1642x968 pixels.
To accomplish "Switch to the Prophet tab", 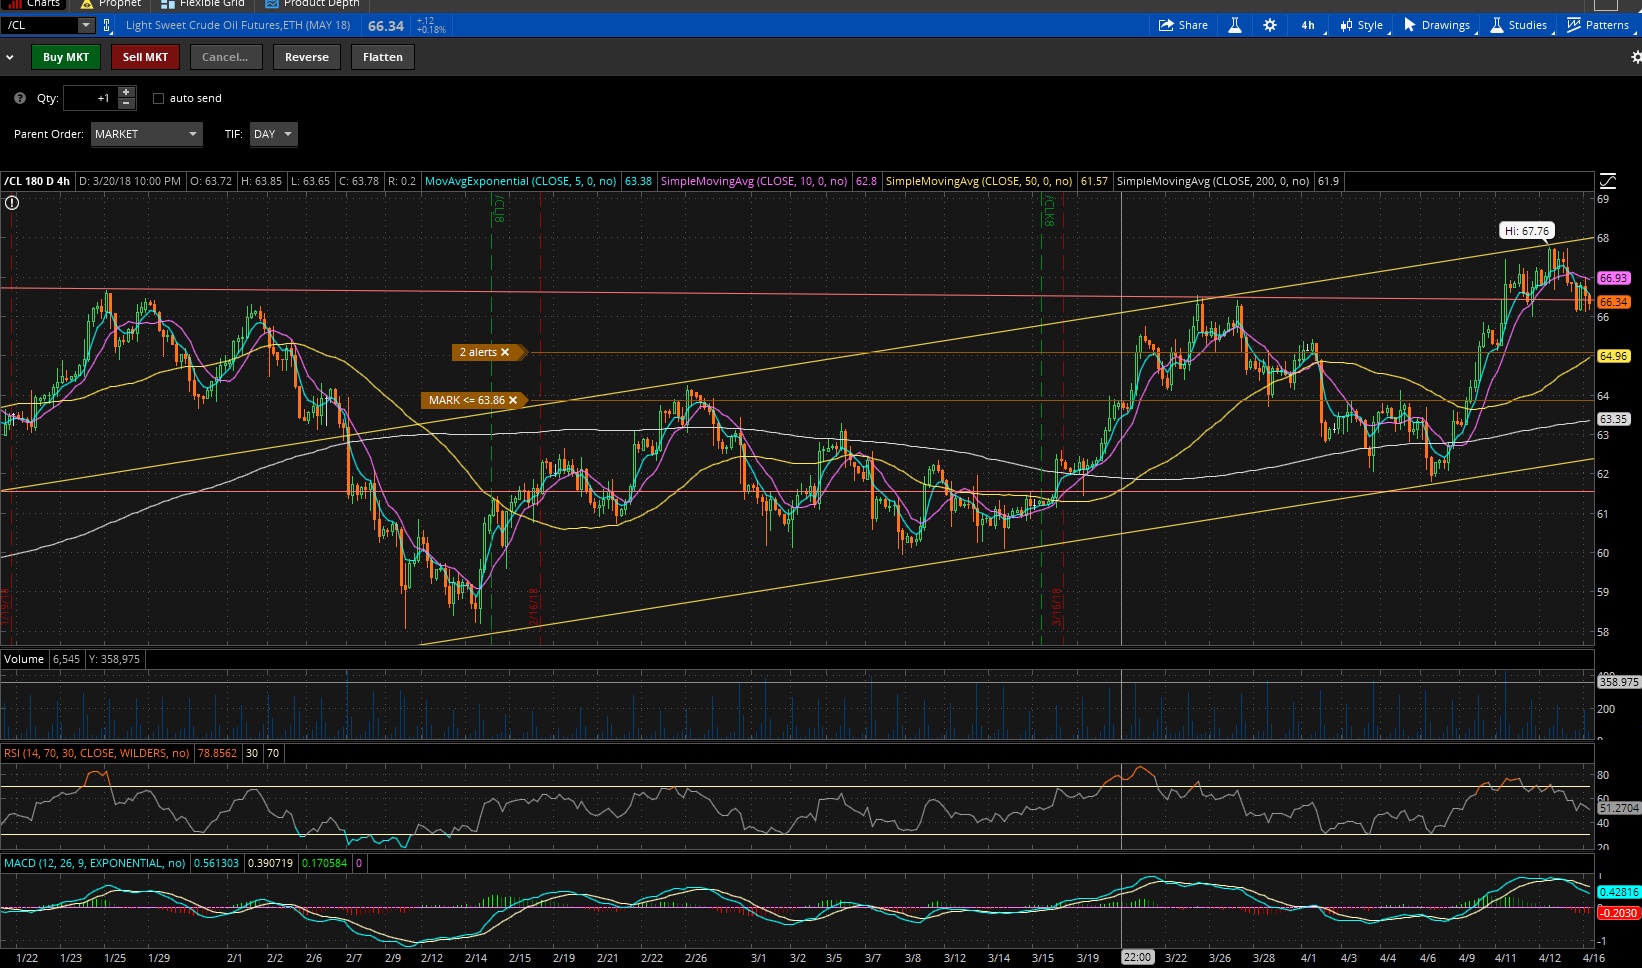I will [x=111, y=4].
